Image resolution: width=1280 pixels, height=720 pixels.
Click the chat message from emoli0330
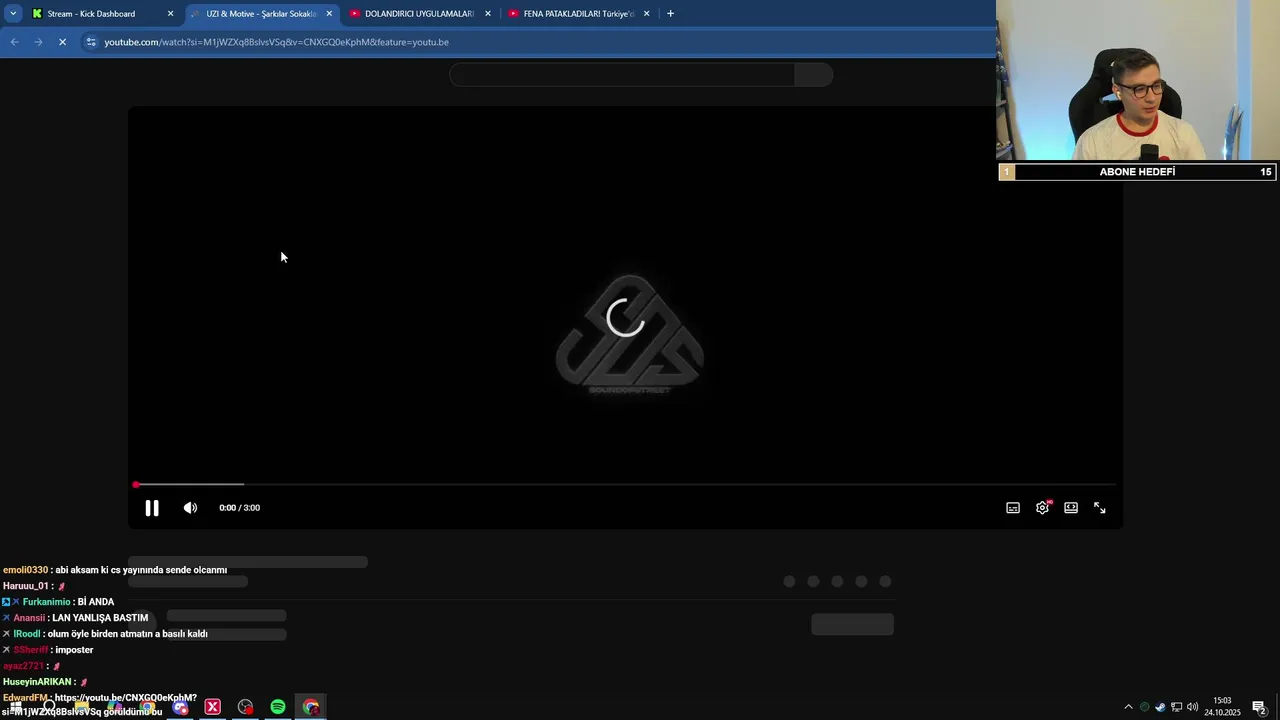coord(115,570)
